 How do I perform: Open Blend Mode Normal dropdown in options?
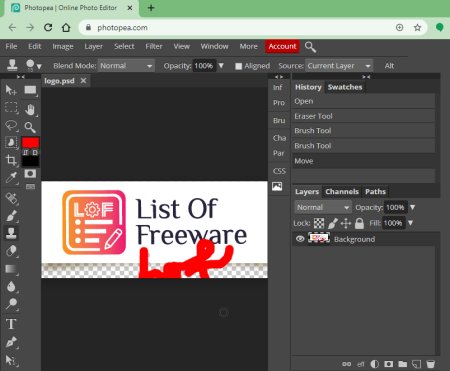point(126,66)
